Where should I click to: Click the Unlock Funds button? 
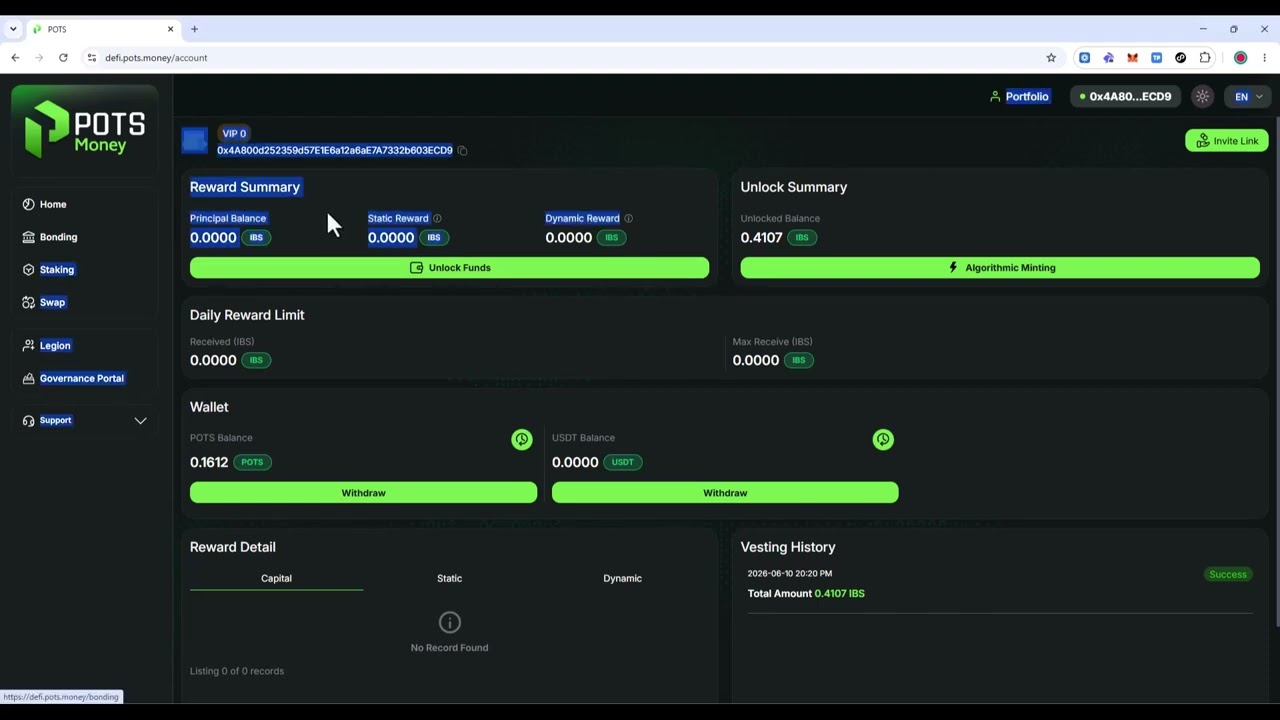coord(449,268)
